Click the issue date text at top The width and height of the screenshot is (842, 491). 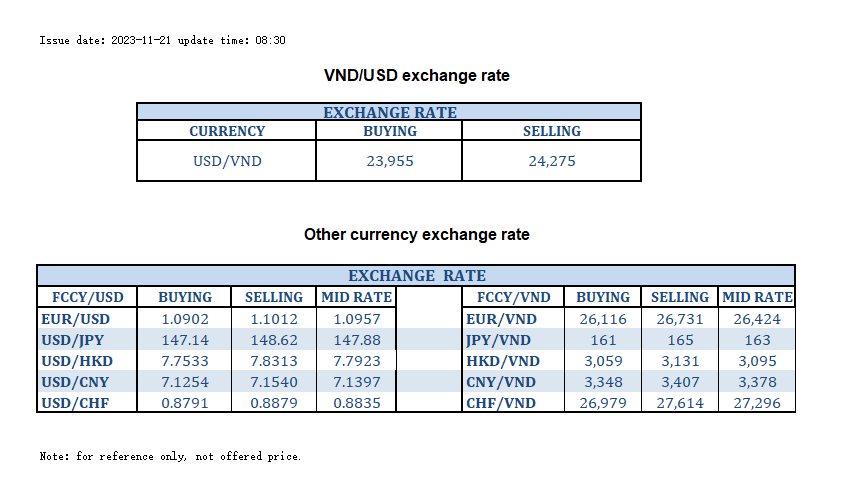coord(163,40)
